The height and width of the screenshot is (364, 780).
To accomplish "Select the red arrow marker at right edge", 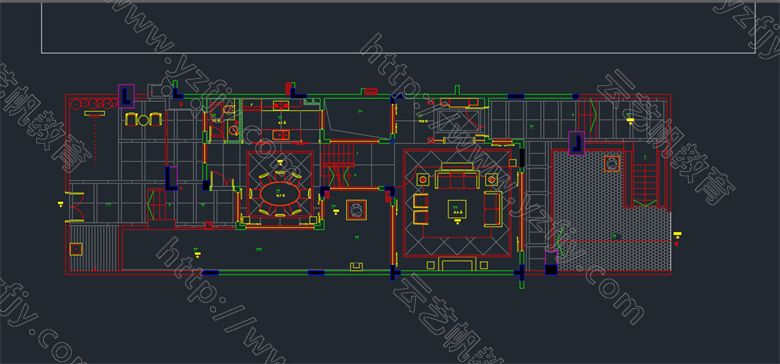I will point(677,244).
